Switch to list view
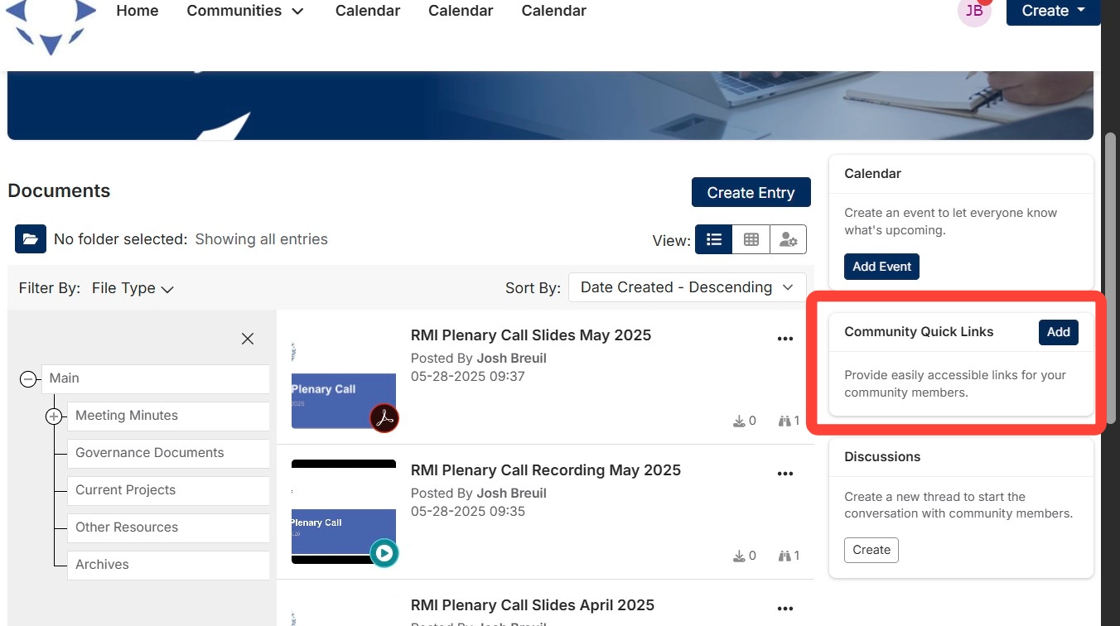Image resolution: width=1120 pixels, height=626 pixels. pos(714,239)
